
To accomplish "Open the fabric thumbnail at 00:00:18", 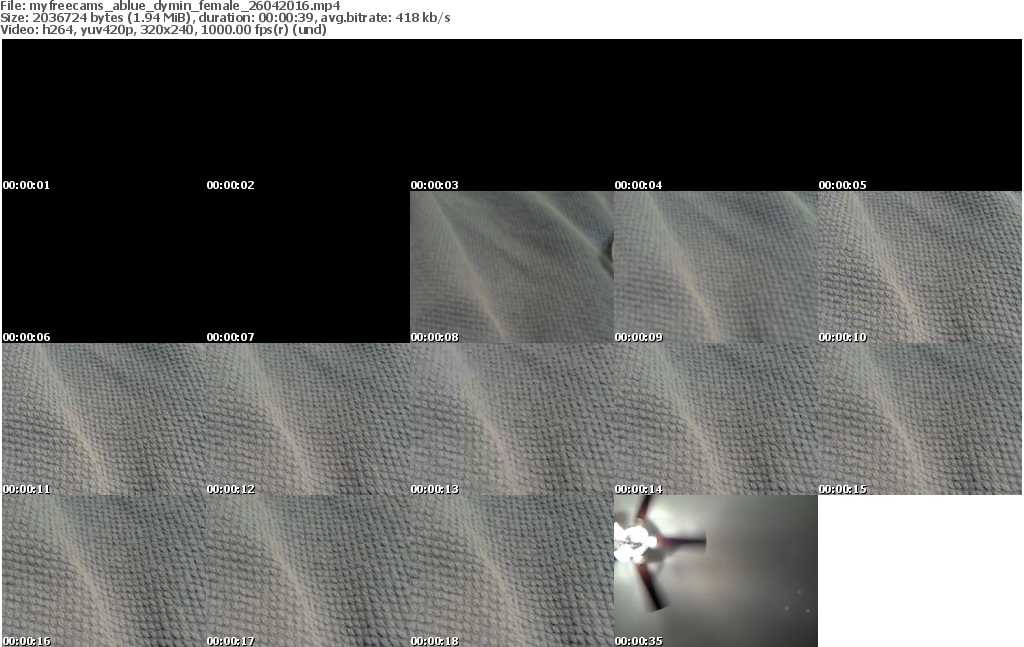I will [512, 571].
